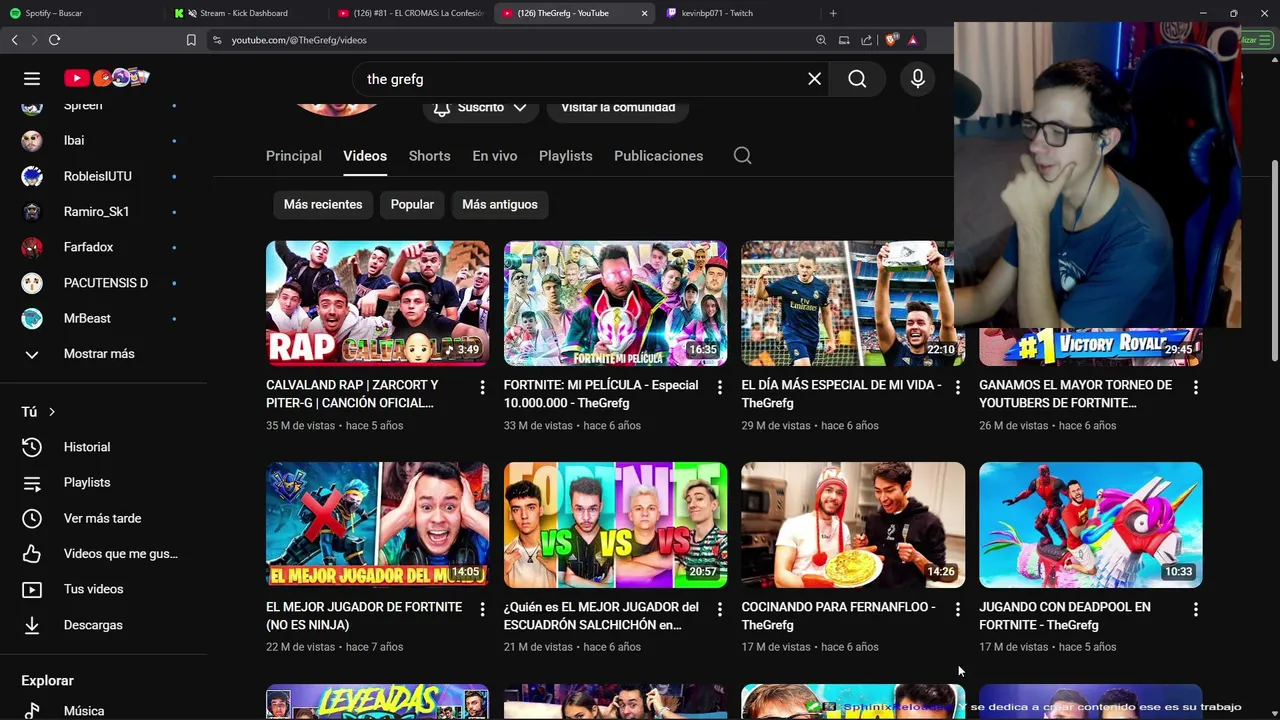Open options menu for FORTNITE: MI PELÍCULA video

(x=719, y=387)
